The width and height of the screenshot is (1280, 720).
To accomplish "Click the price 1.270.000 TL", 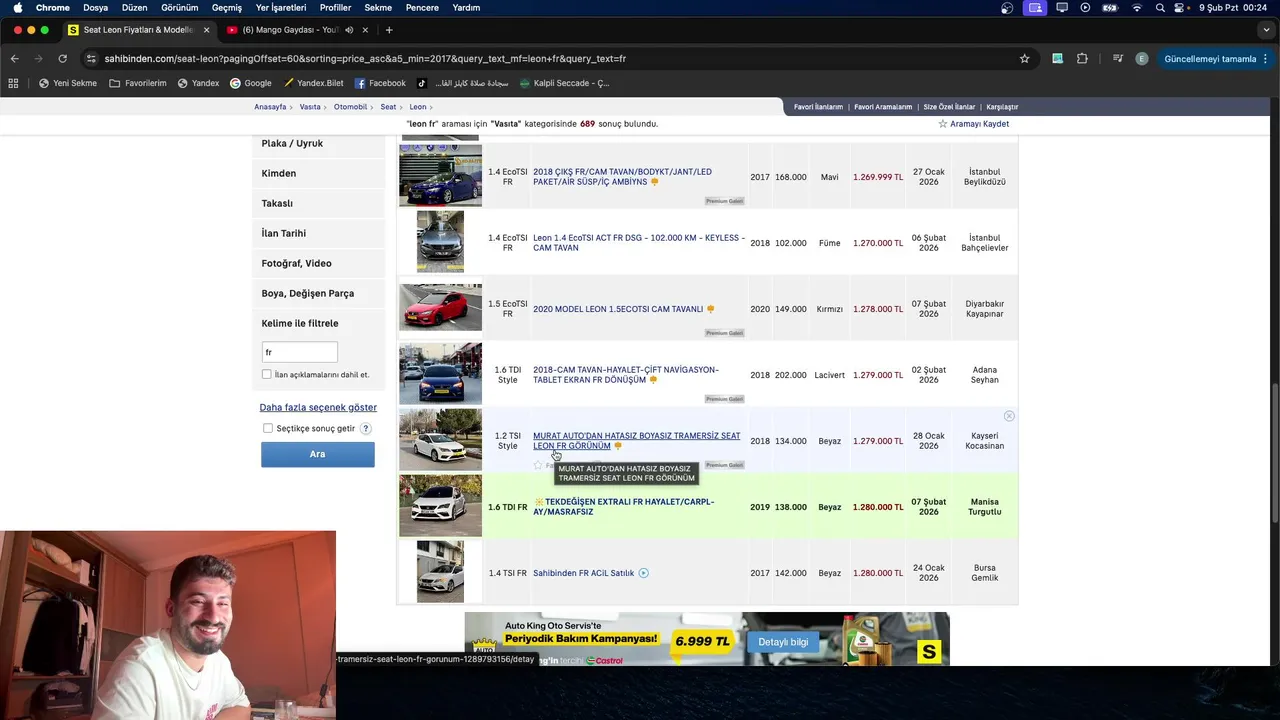I will (878, 243).
